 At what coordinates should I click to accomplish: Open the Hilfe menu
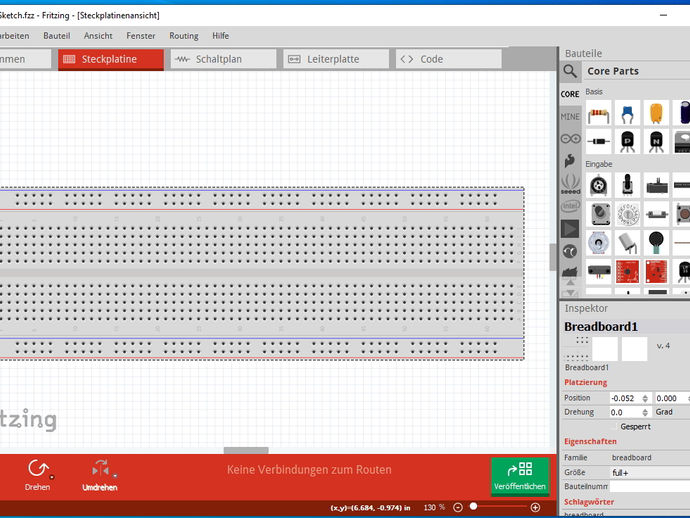point(220,36)
